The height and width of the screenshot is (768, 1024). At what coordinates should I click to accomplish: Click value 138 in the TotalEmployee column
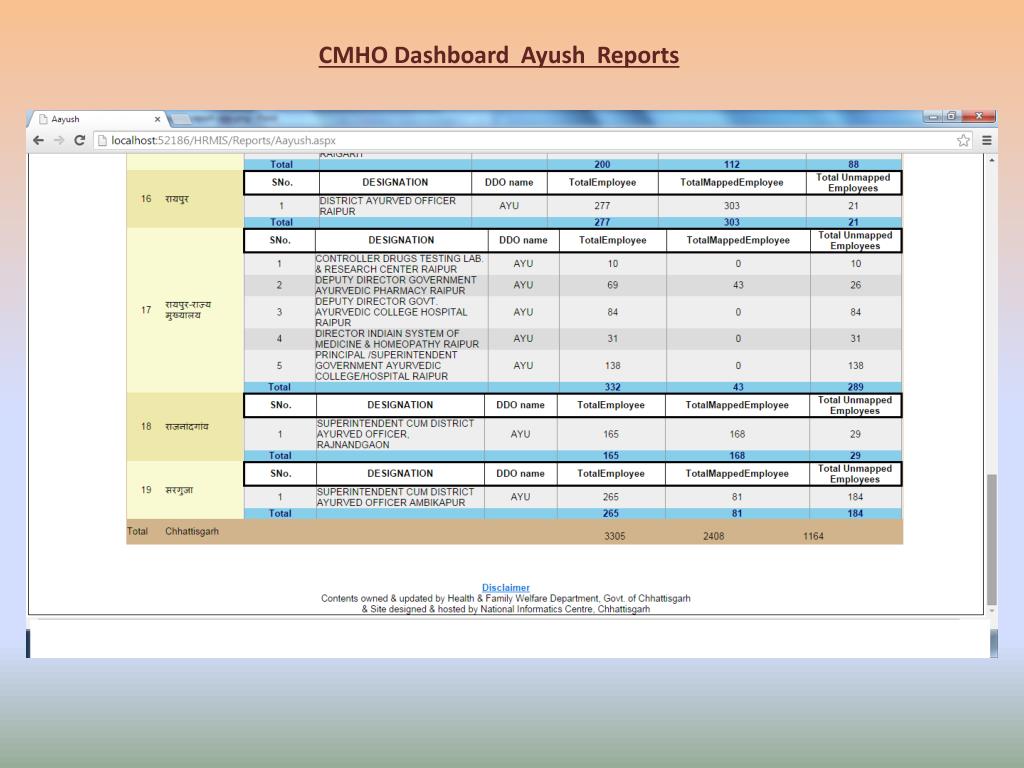coord(613,366)
